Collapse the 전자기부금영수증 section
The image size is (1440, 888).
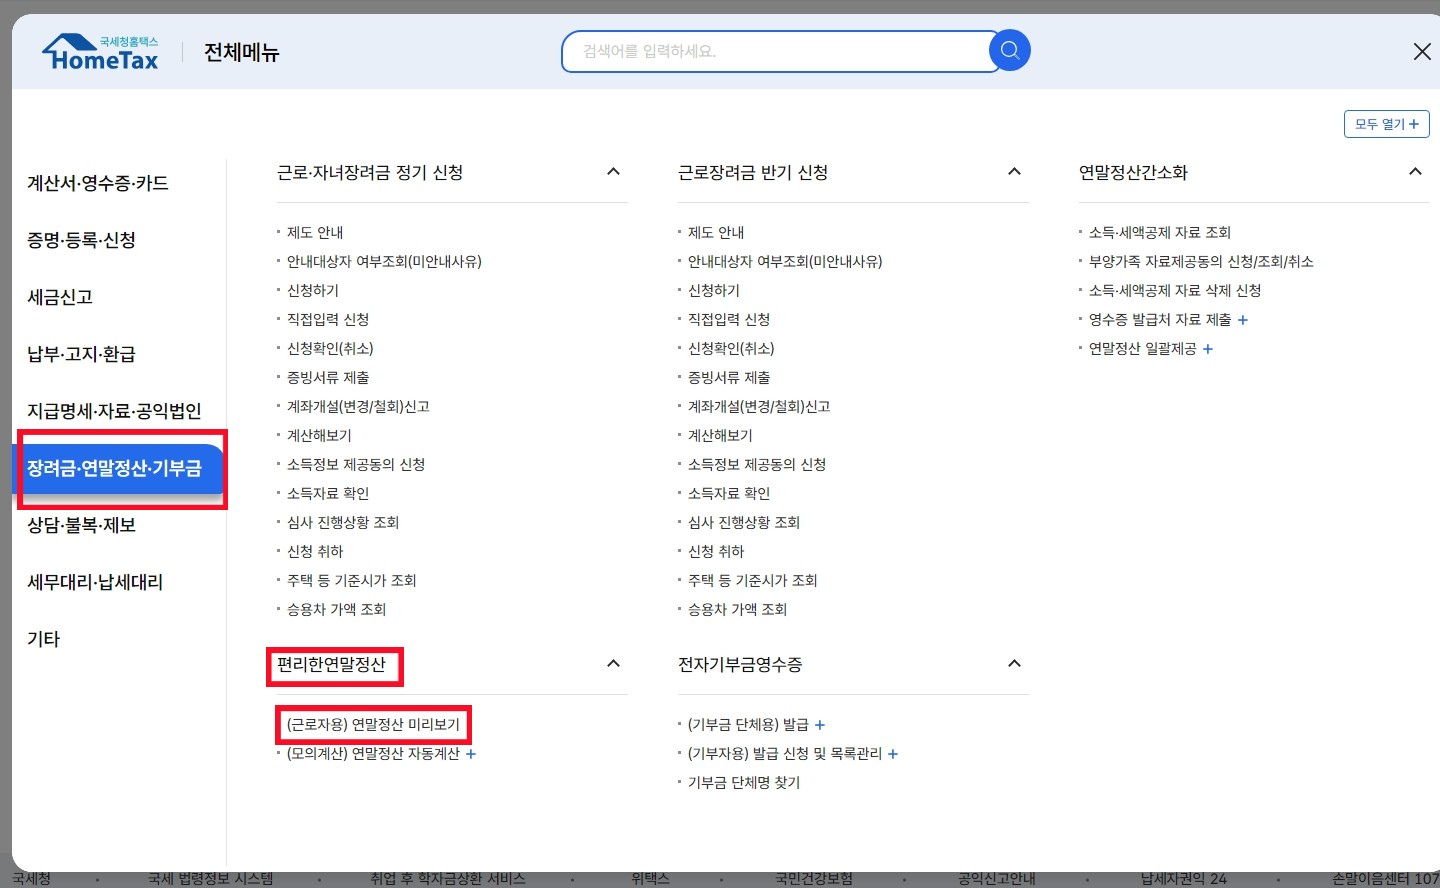click(x=1014, y=663)
